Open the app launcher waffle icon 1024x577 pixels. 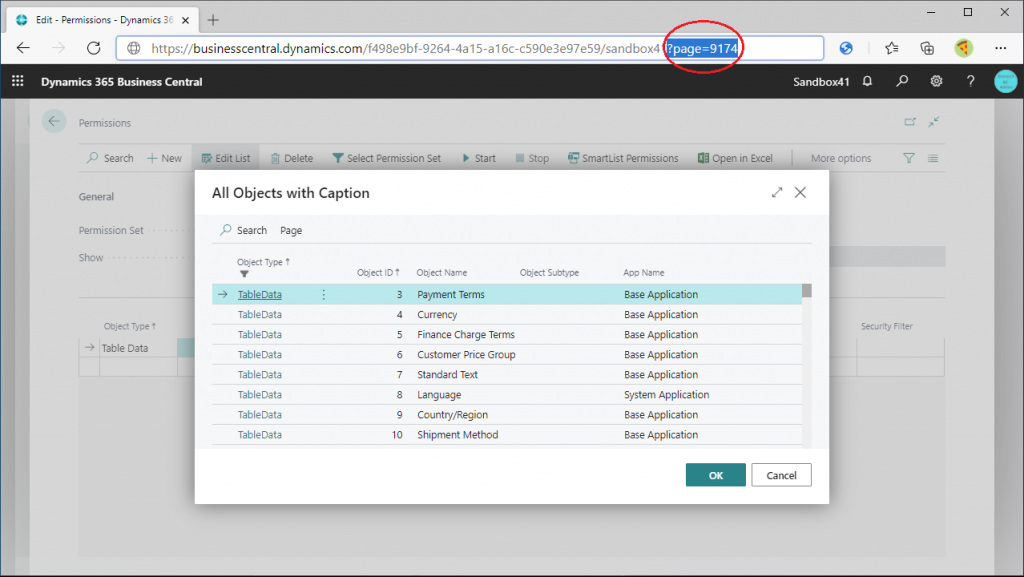pos(17,82)
